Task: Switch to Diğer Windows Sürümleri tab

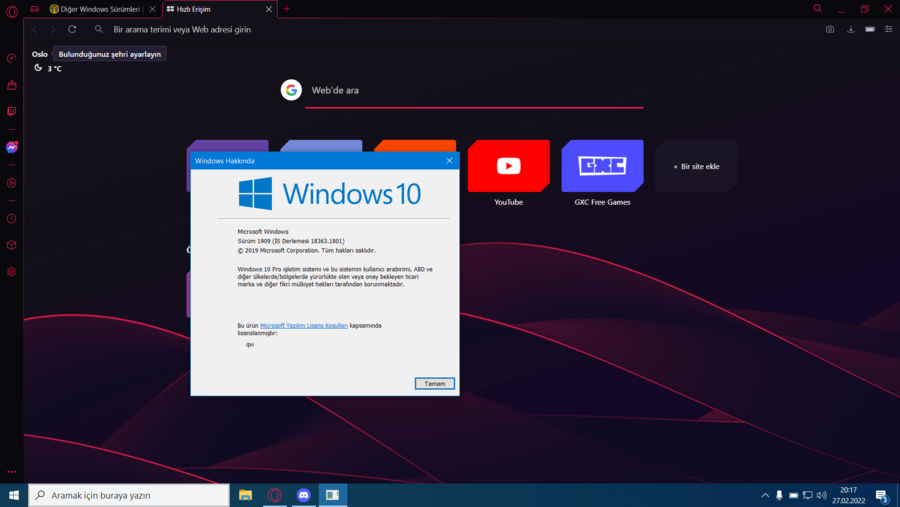Action: point(96,9)
